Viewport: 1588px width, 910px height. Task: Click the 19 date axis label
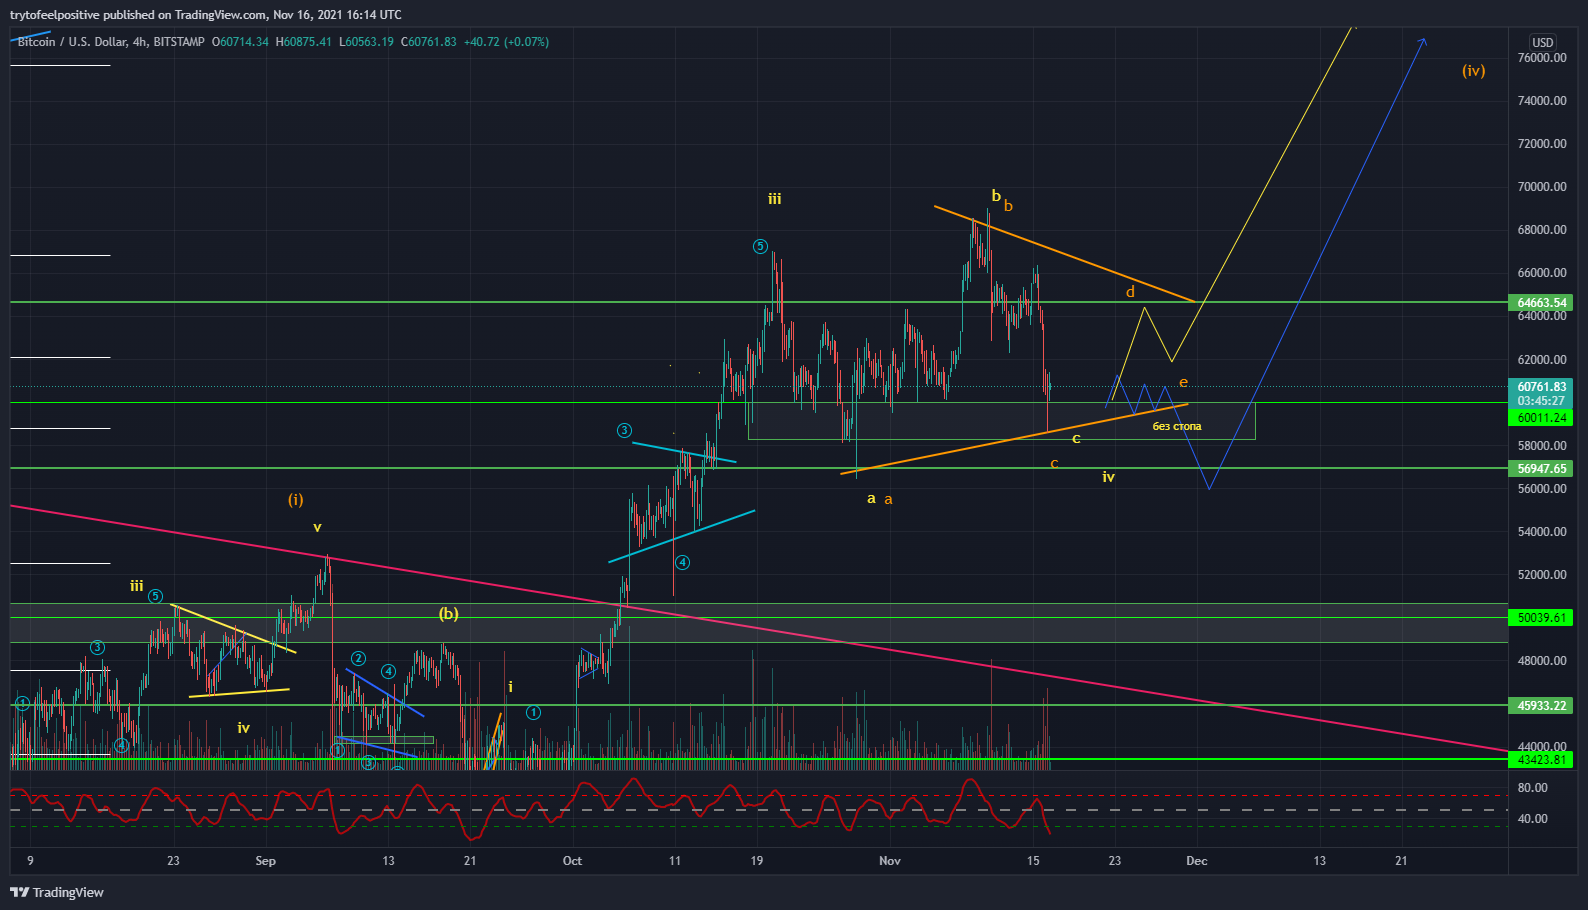coord(757,861)
